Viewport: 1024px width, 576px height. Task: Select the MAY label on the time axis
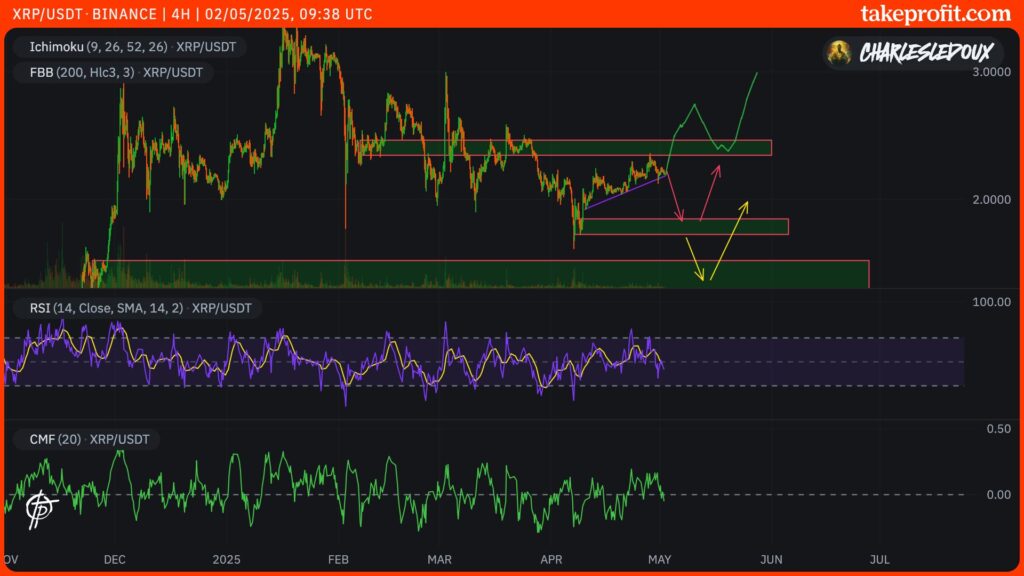click(660, 560)
